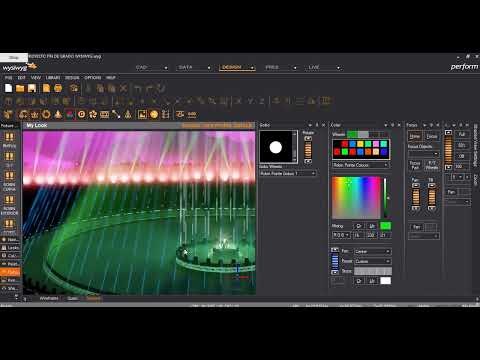Select the topmost fixture group icon in sidebar

9,137
